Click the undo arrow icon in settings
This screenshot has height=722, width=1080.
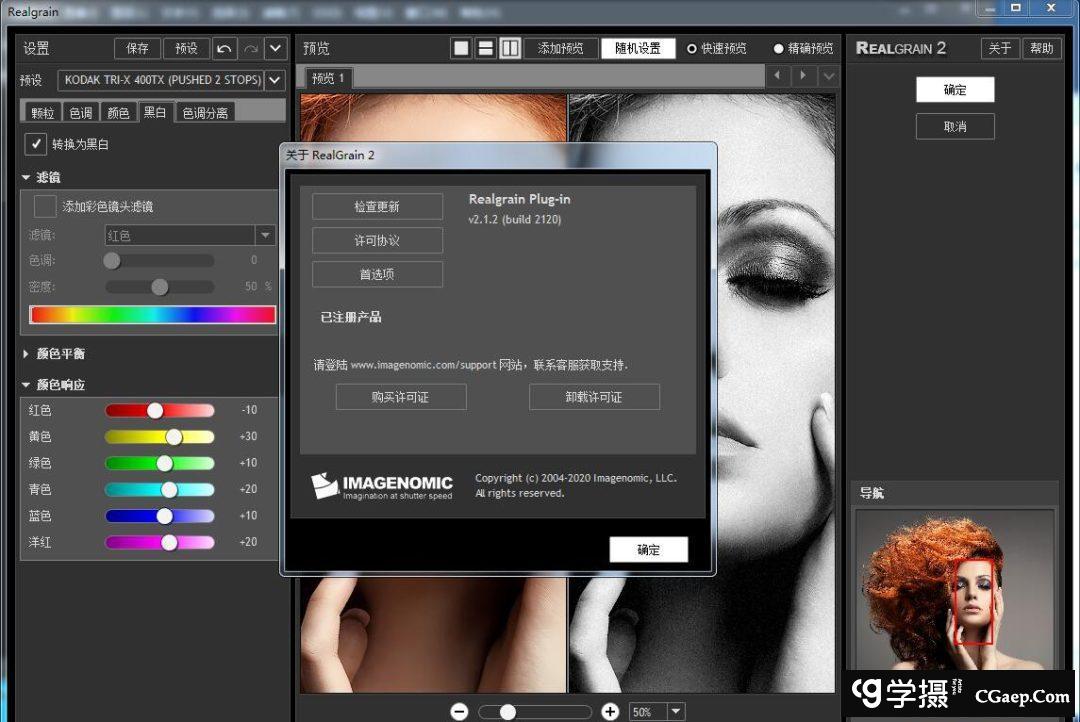pos(225,48)
